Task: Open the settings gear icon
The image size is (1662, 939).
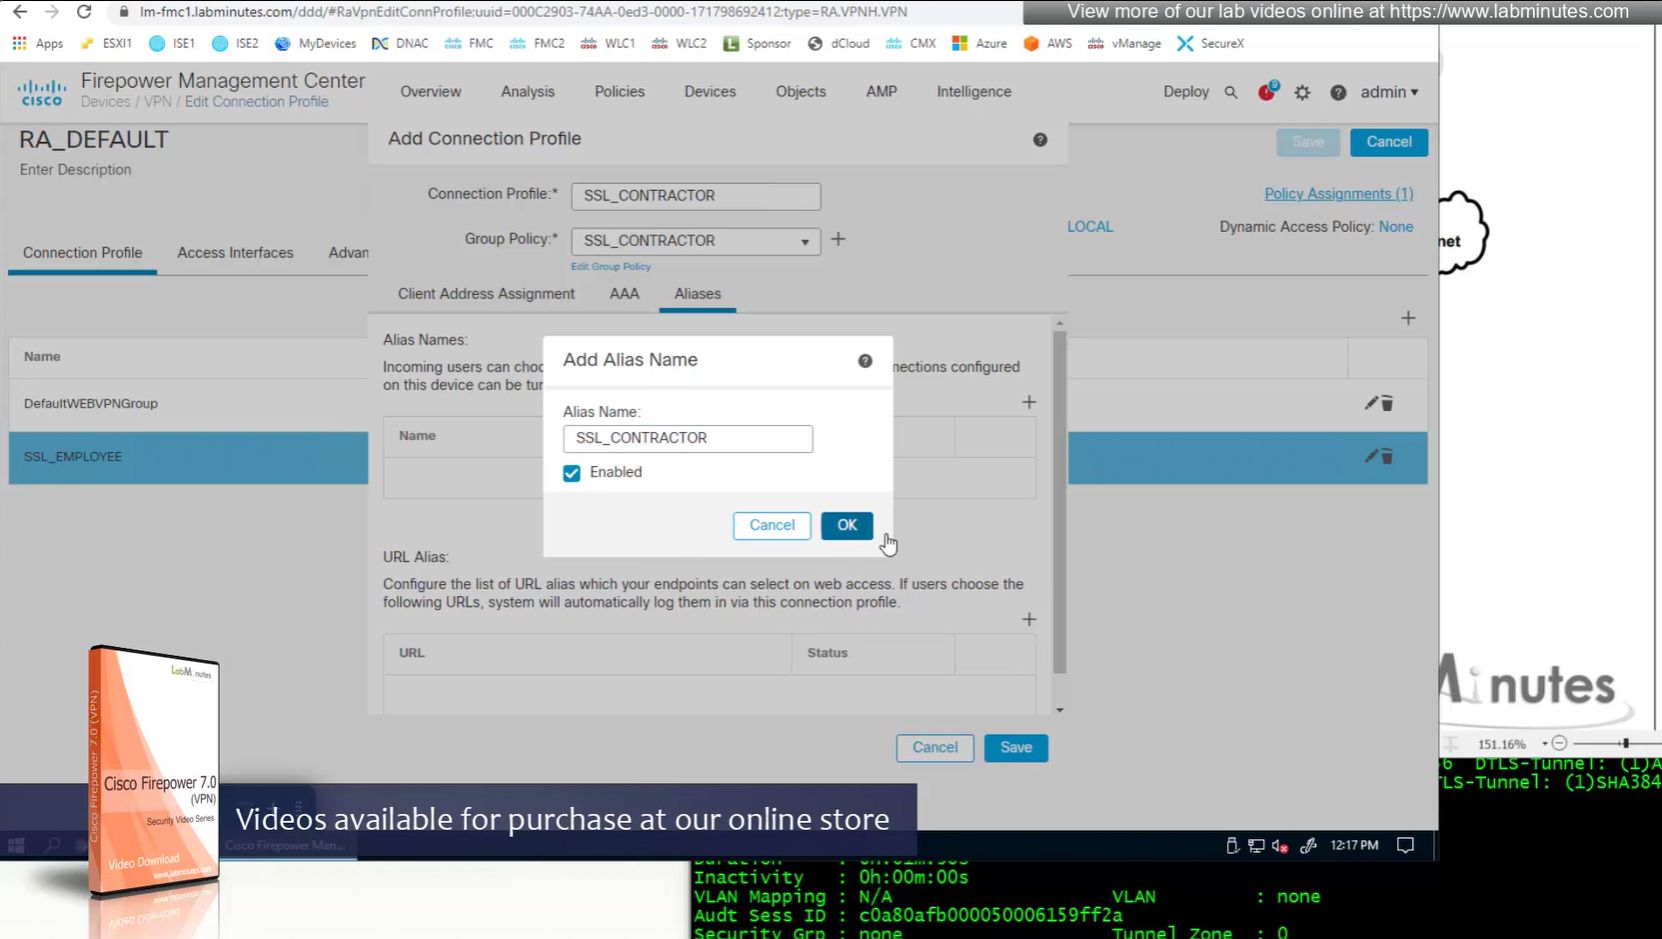Action: pos(1302,92)
